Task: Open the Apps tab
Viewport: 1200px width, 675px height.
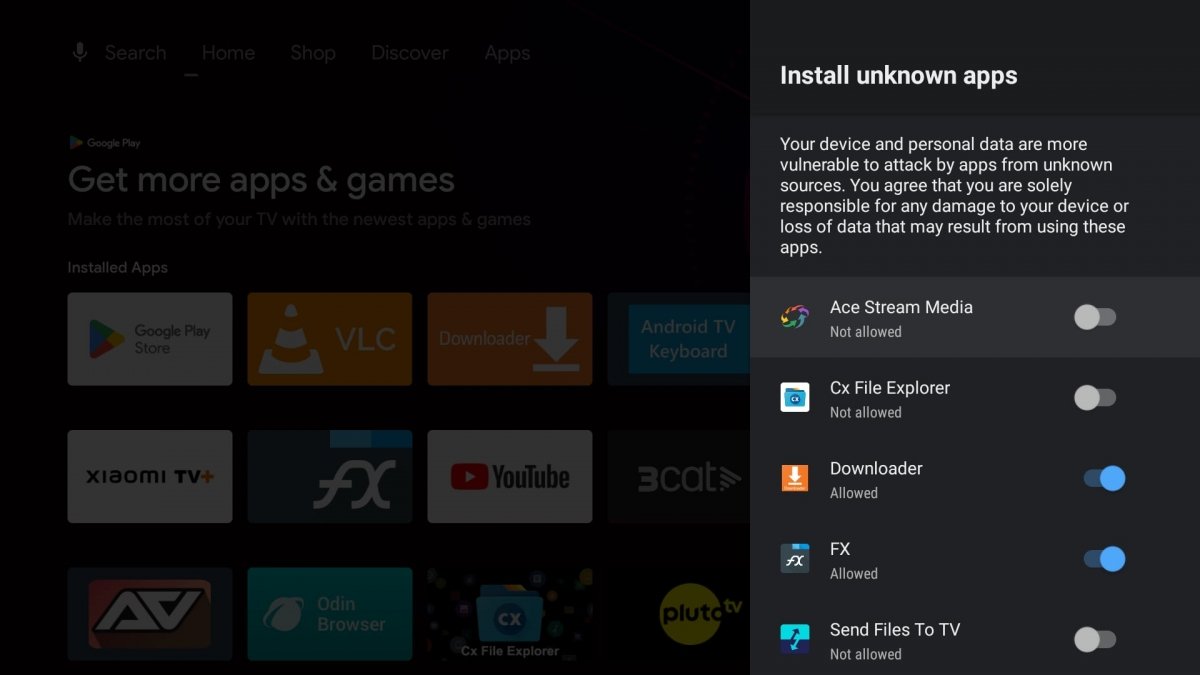Action: [507, 53]
